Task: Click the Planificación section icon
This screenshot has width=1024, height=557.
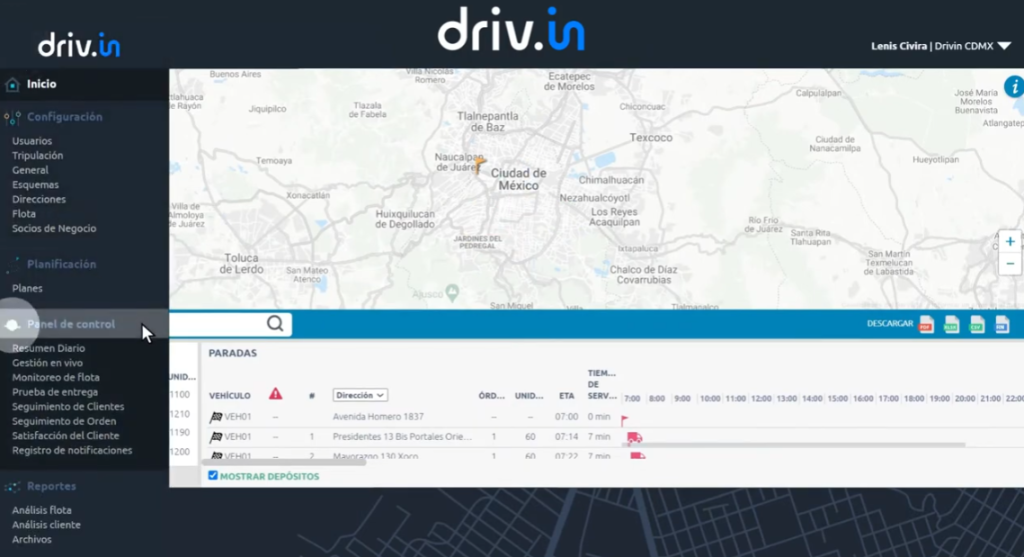Action: point(12,264)
